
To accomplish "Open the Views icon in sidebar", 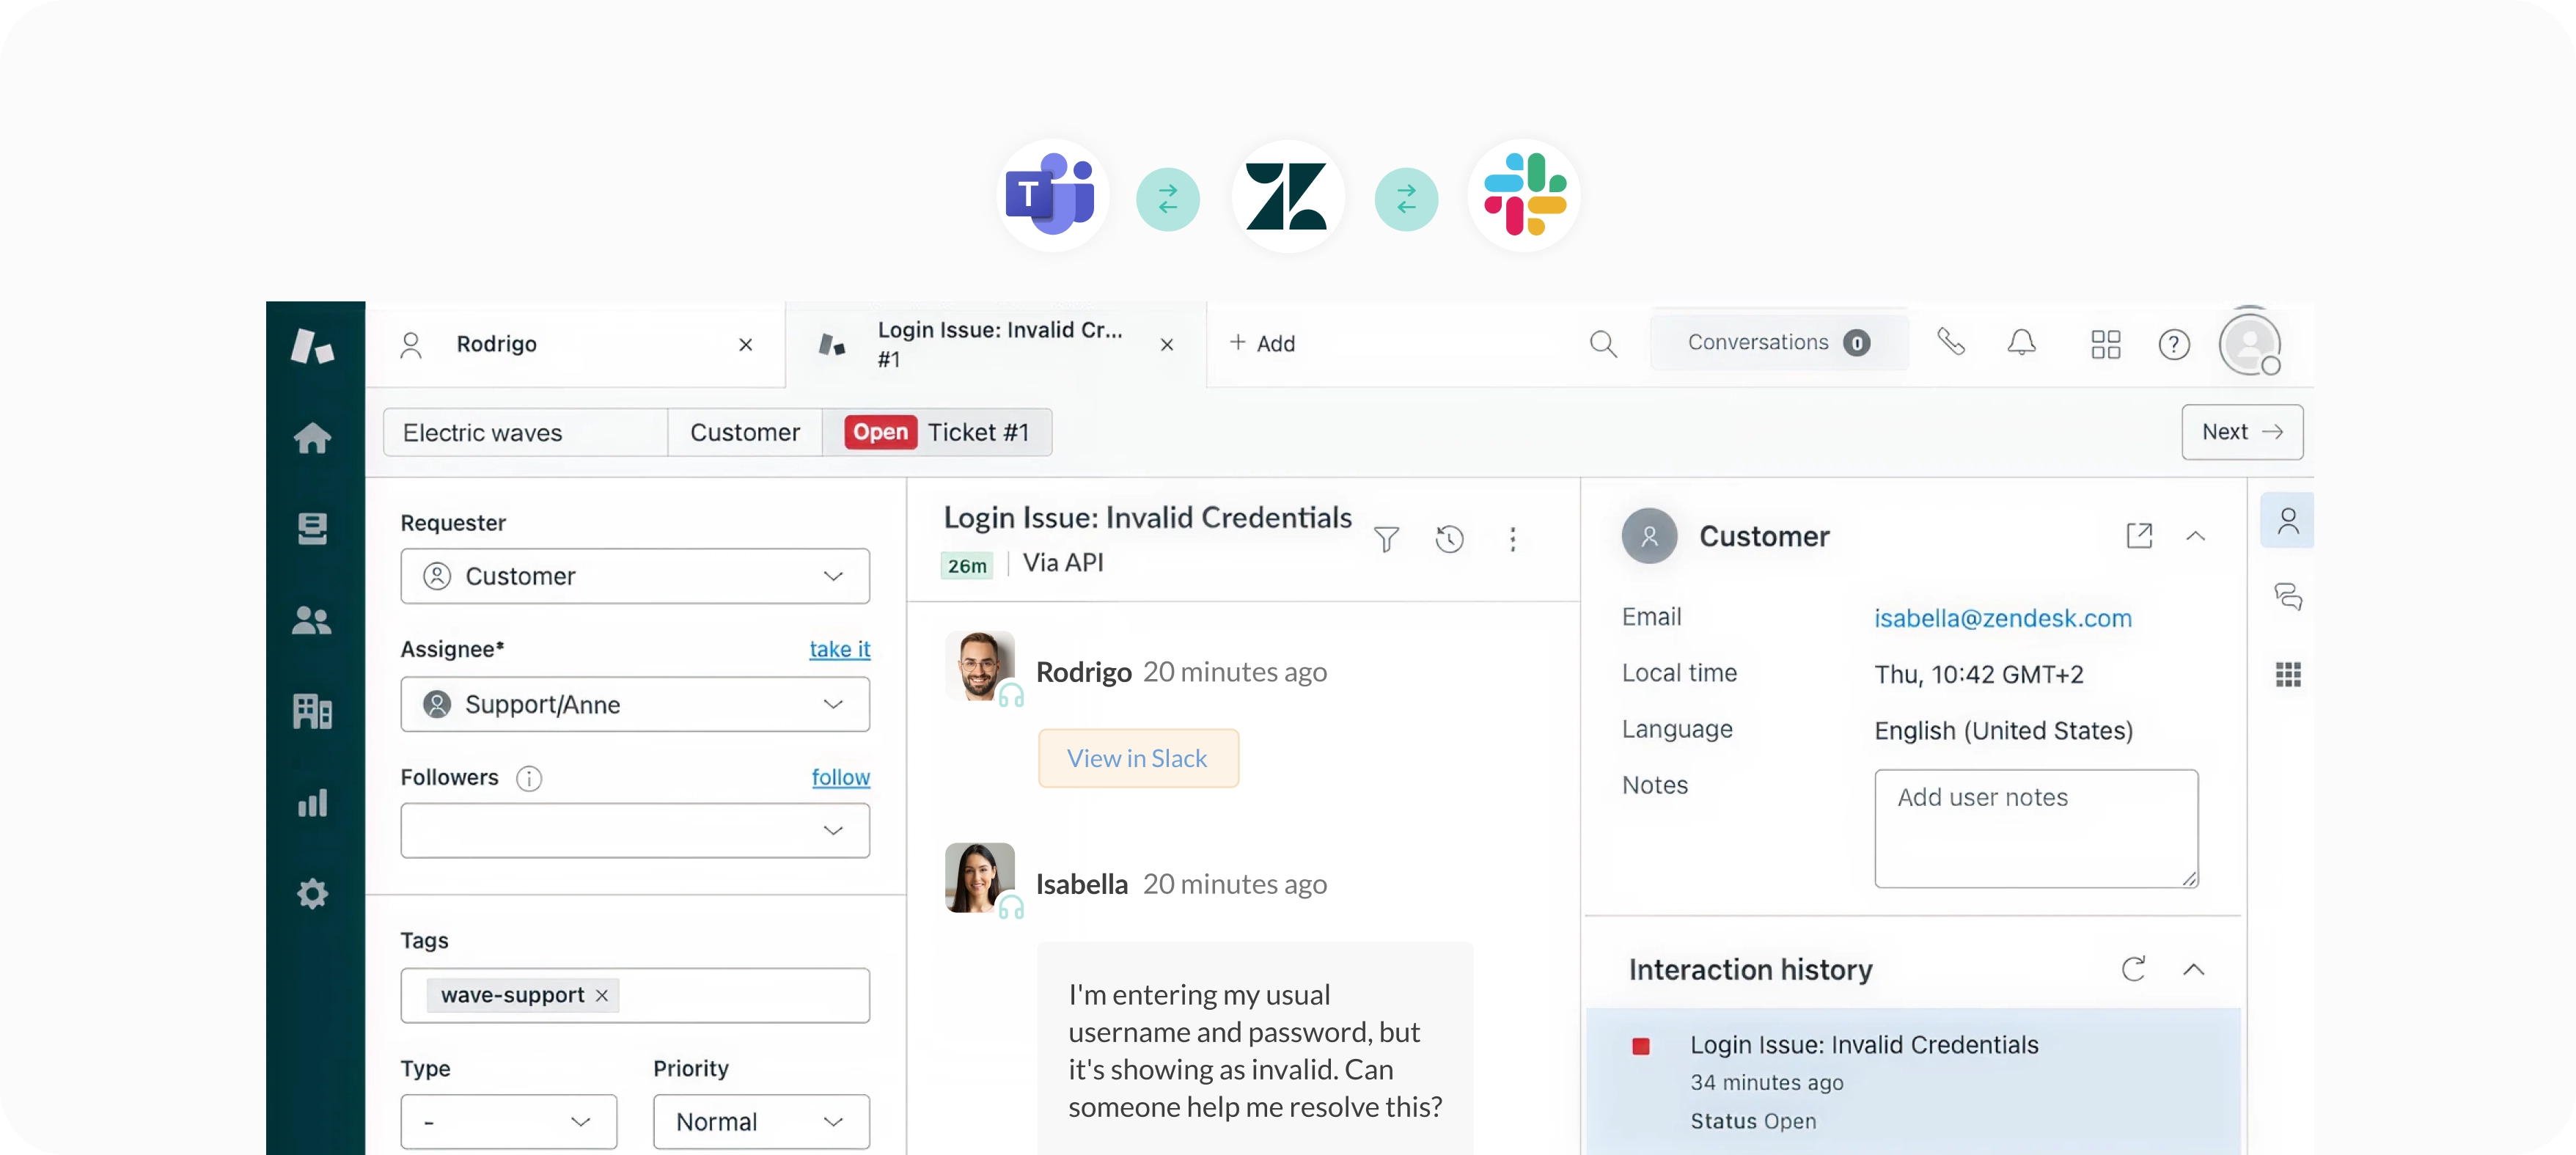I will pyautogui.click(x=313, y=529).
